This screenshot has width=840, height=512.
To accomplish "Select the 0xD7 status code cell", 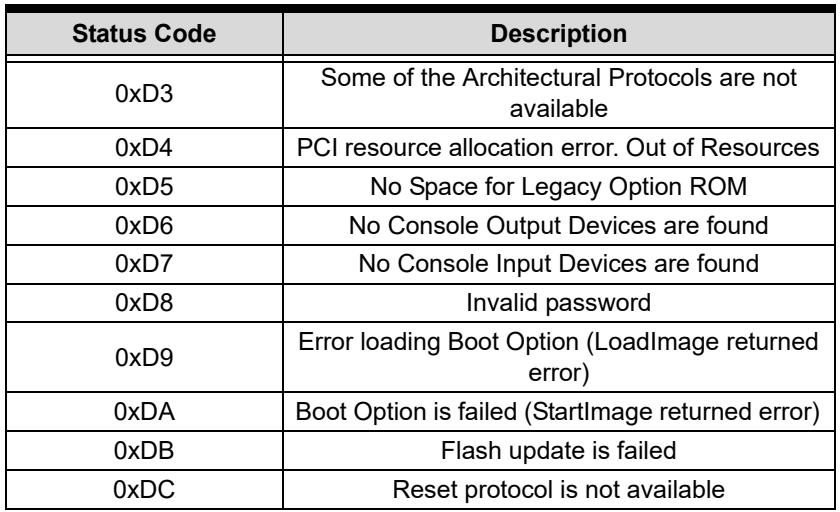I will (144, 264).
